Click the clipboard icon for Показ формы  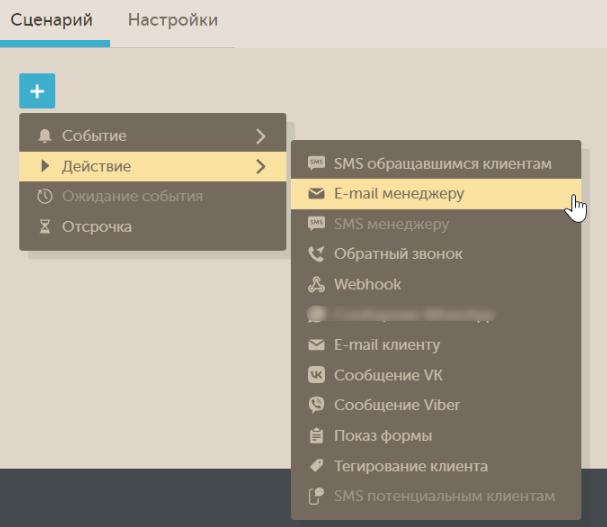pos(316,436)
